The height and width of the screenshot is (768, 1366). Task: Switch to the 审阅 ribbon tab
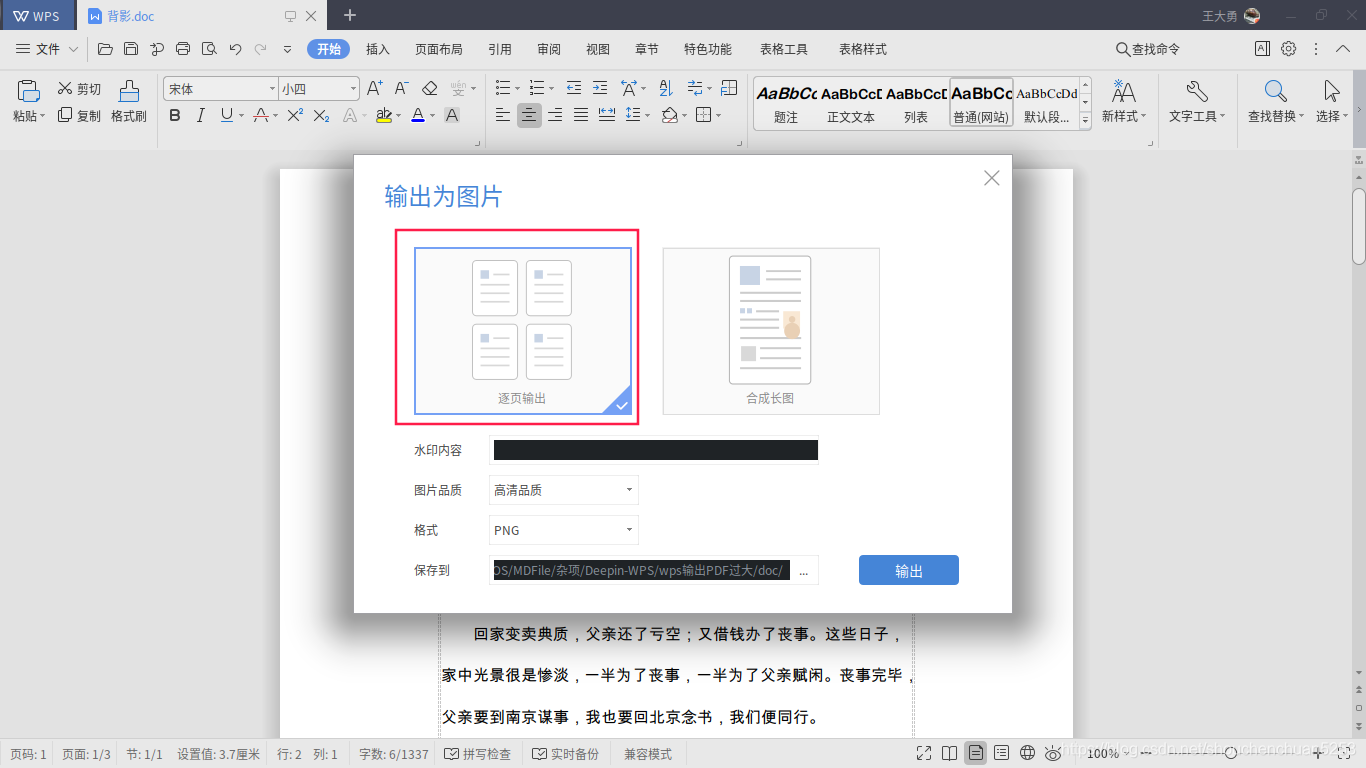coord(549,49)
